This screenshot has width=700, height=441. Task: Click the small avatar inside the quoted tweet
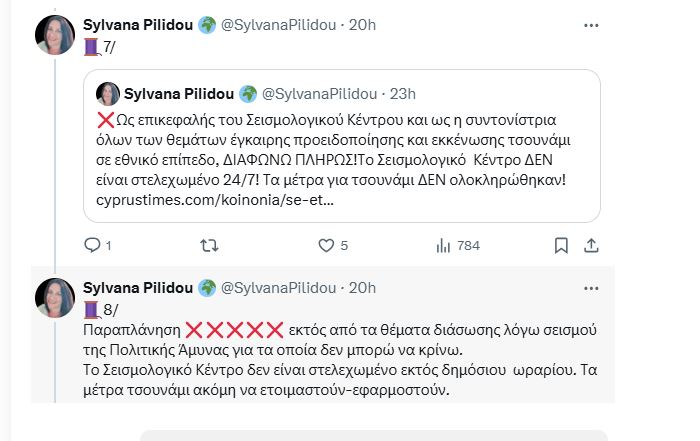pos(108,94)
